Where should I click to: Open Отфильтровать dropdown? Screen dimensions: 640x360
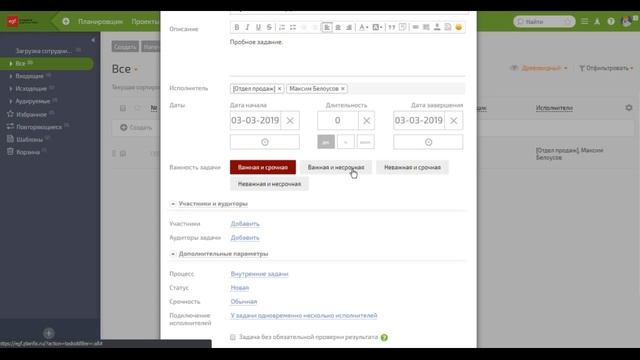[x=607, y=68]
